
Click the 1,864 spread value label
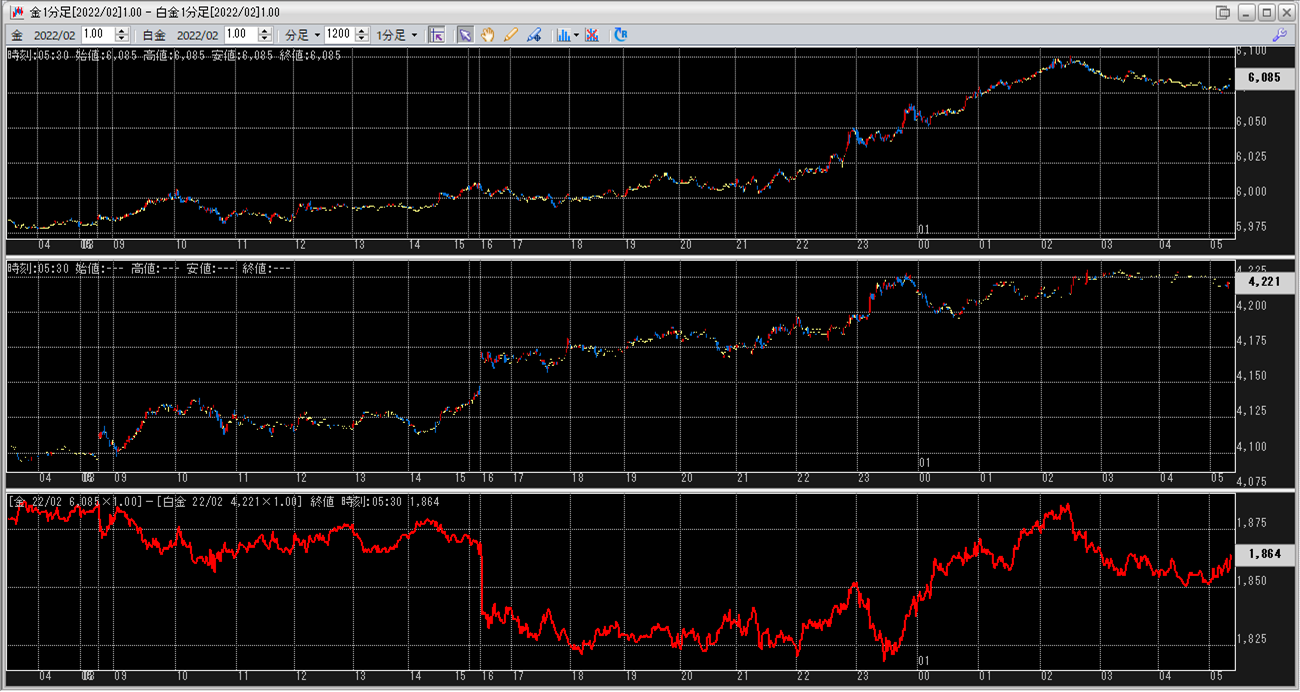click(1264, 553)
